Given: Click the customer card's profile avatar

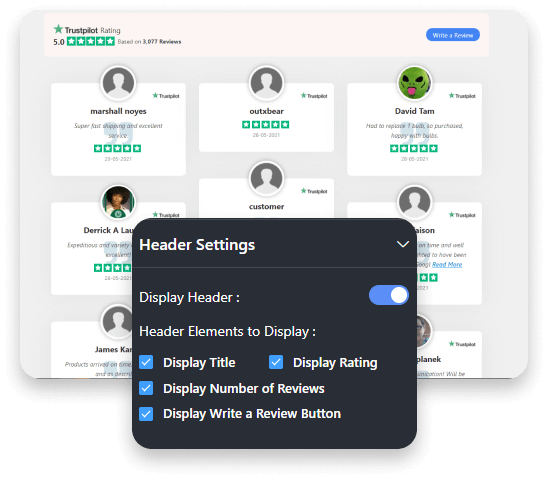Looking at the screenshot, I should pyautogui.click(x=266, y=178).
